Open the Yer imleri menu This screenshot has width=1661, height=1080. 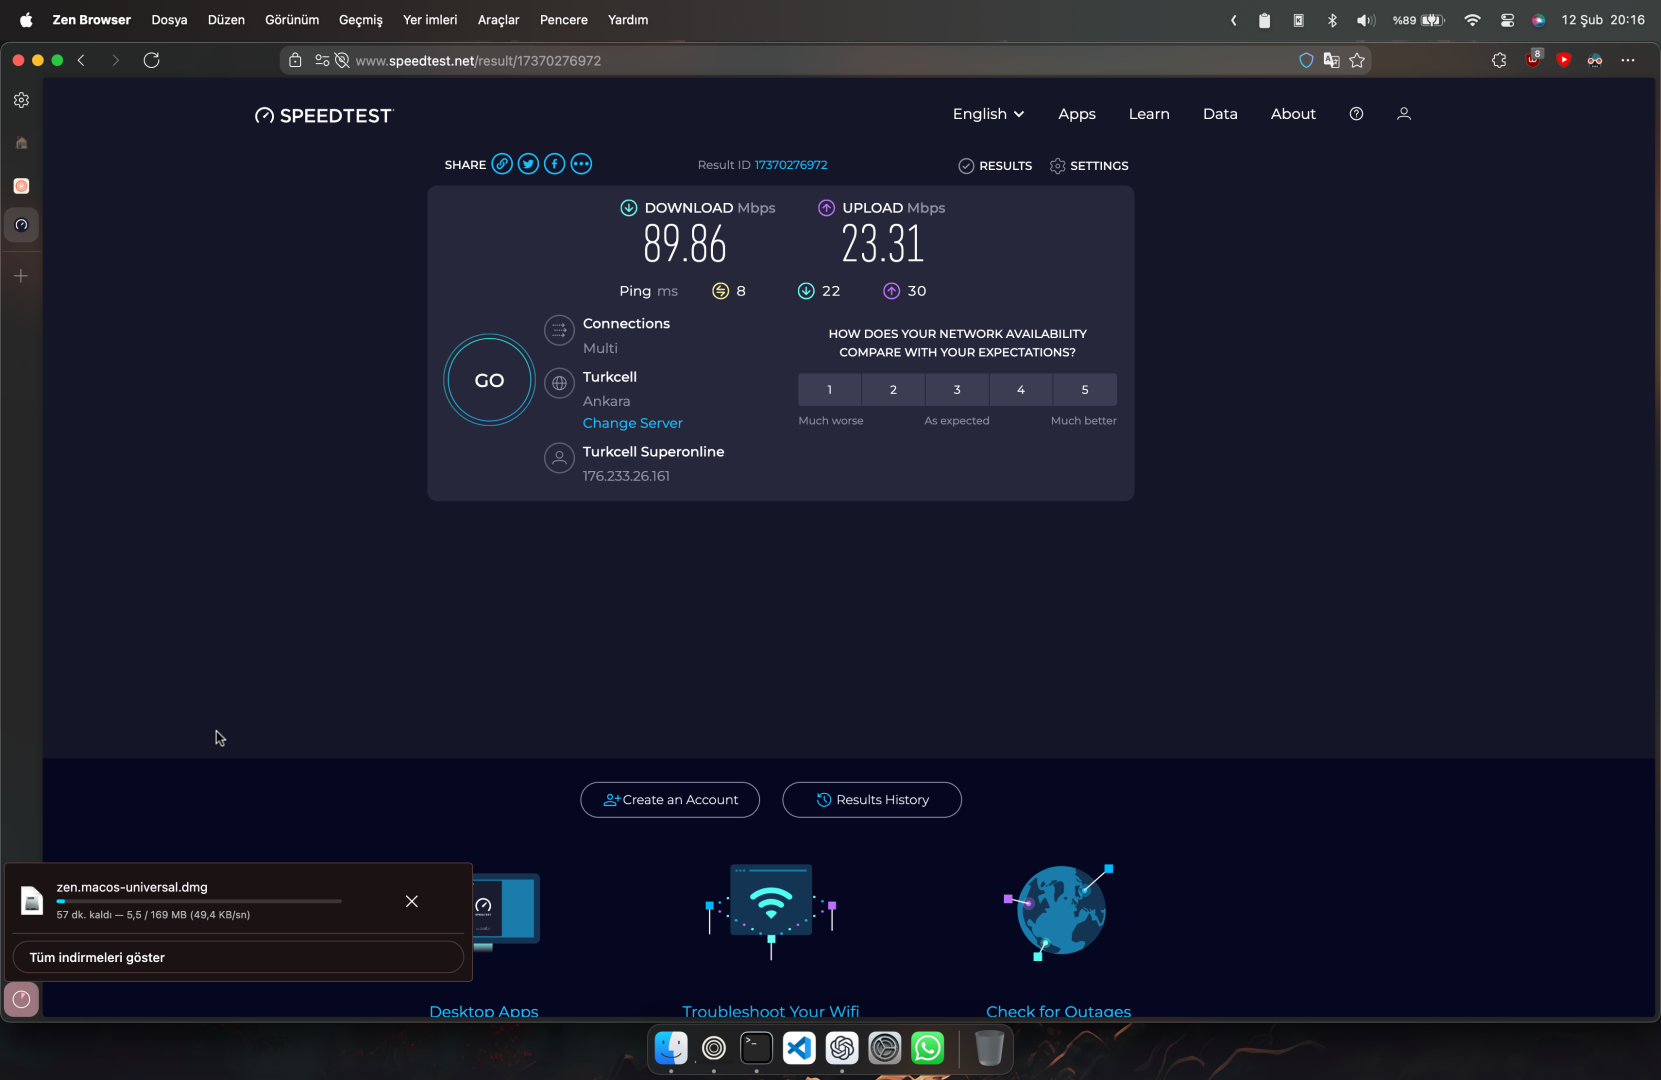coord(430,20)
